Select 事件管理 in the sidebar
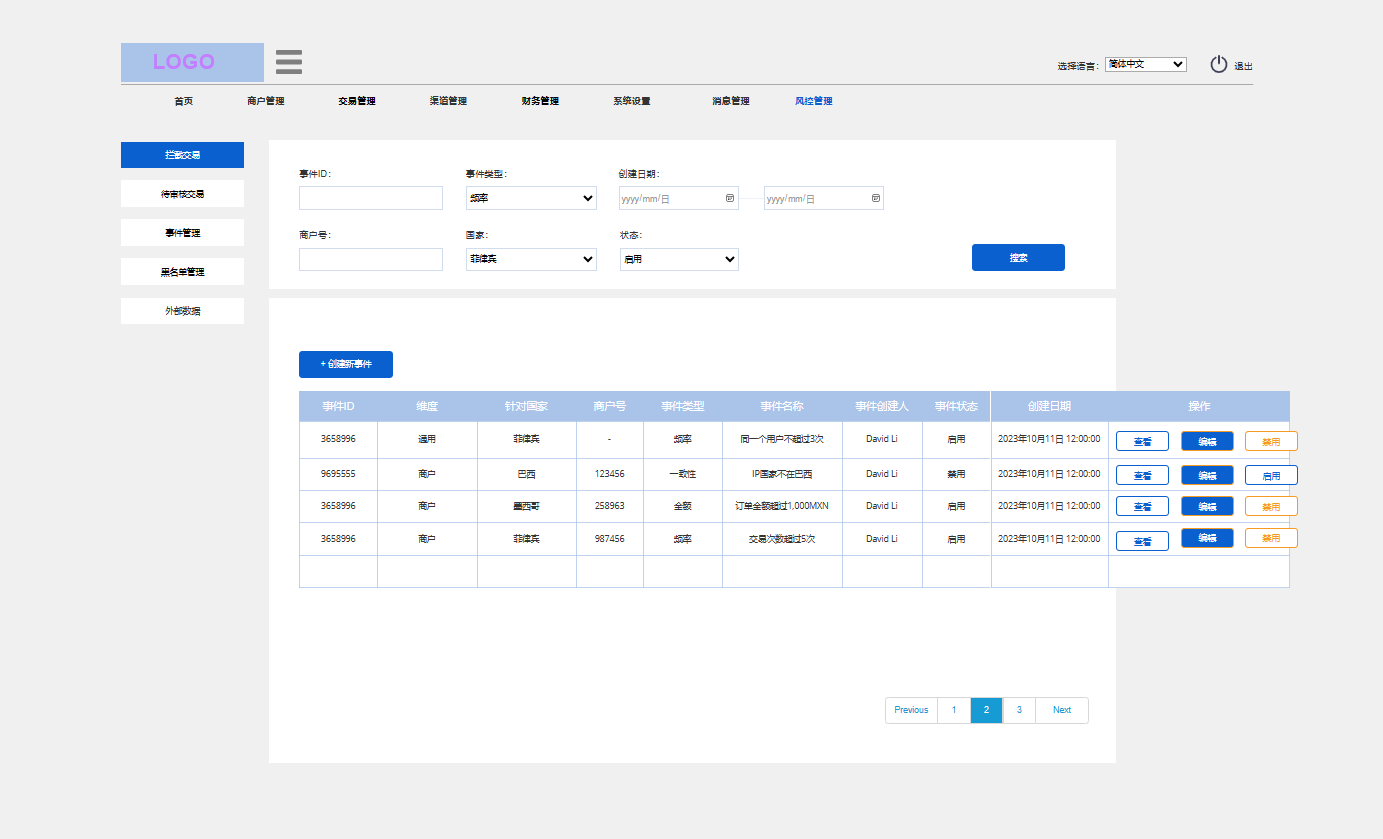Image resolution: width=1383 pixels, height=839 pixels. [182, 233]
